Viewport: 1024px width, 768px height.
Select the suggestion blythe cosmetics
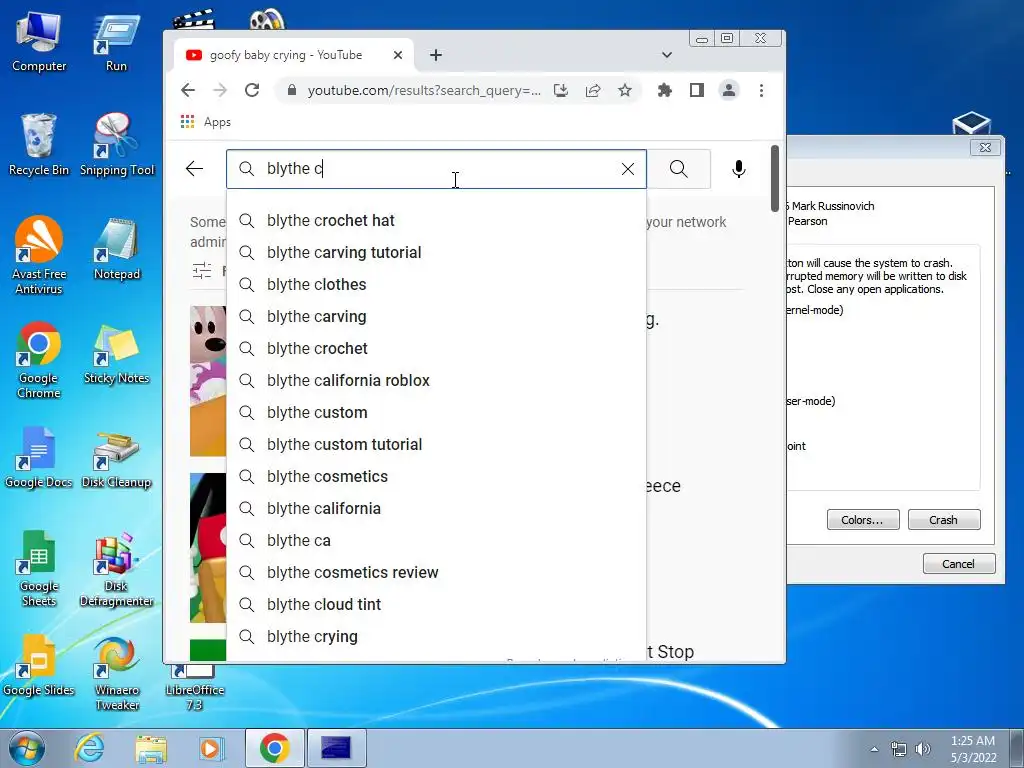[436, 477]
